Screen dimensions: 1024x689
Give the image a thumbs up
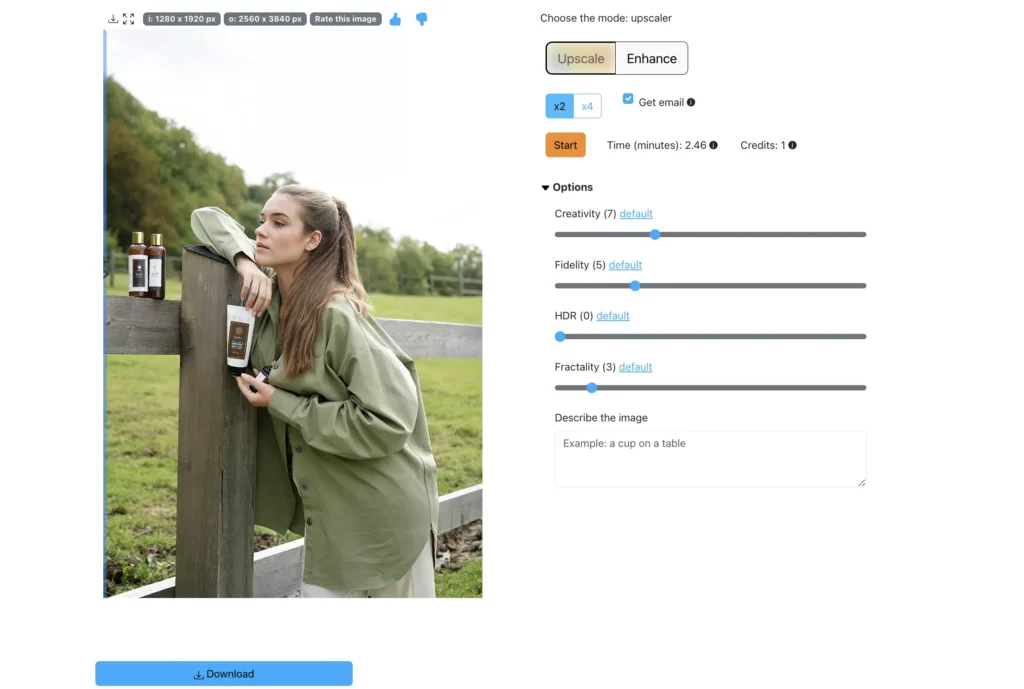pos(395,19)
